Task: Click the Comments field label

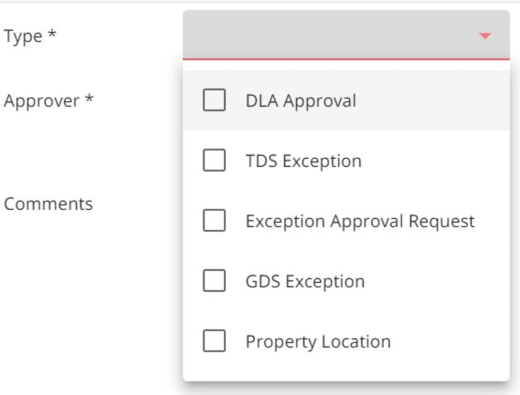Action: 48,204
